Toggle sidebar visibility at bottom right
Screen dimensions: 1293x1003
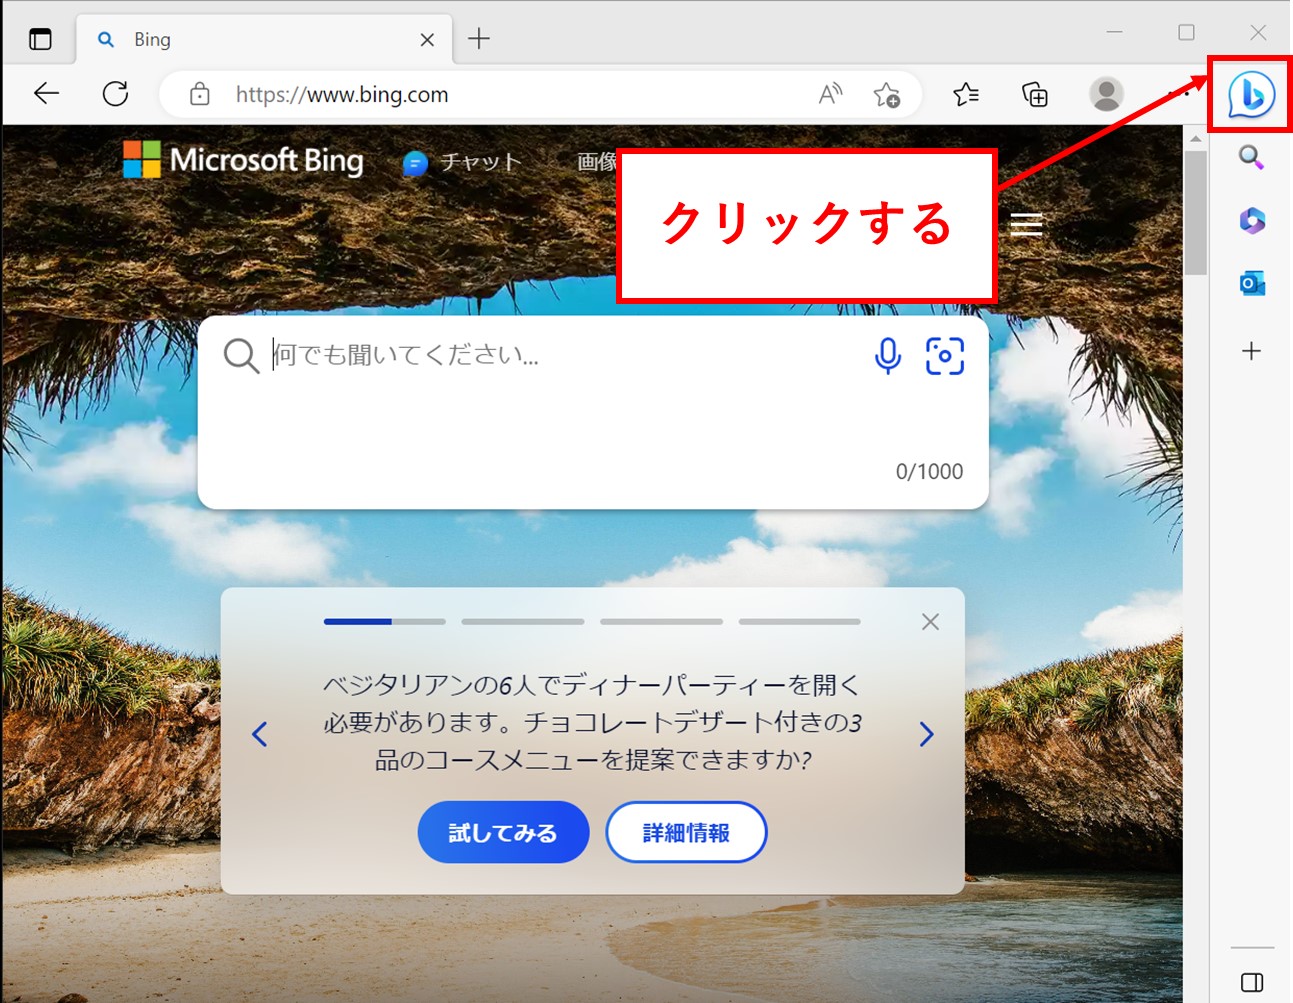click(1252, 982)
